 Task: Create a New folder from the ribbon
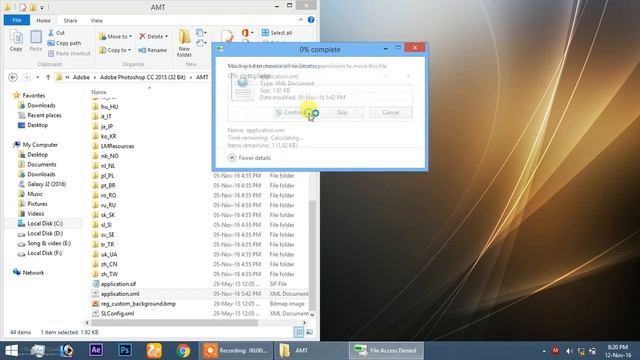click(184, 43)
